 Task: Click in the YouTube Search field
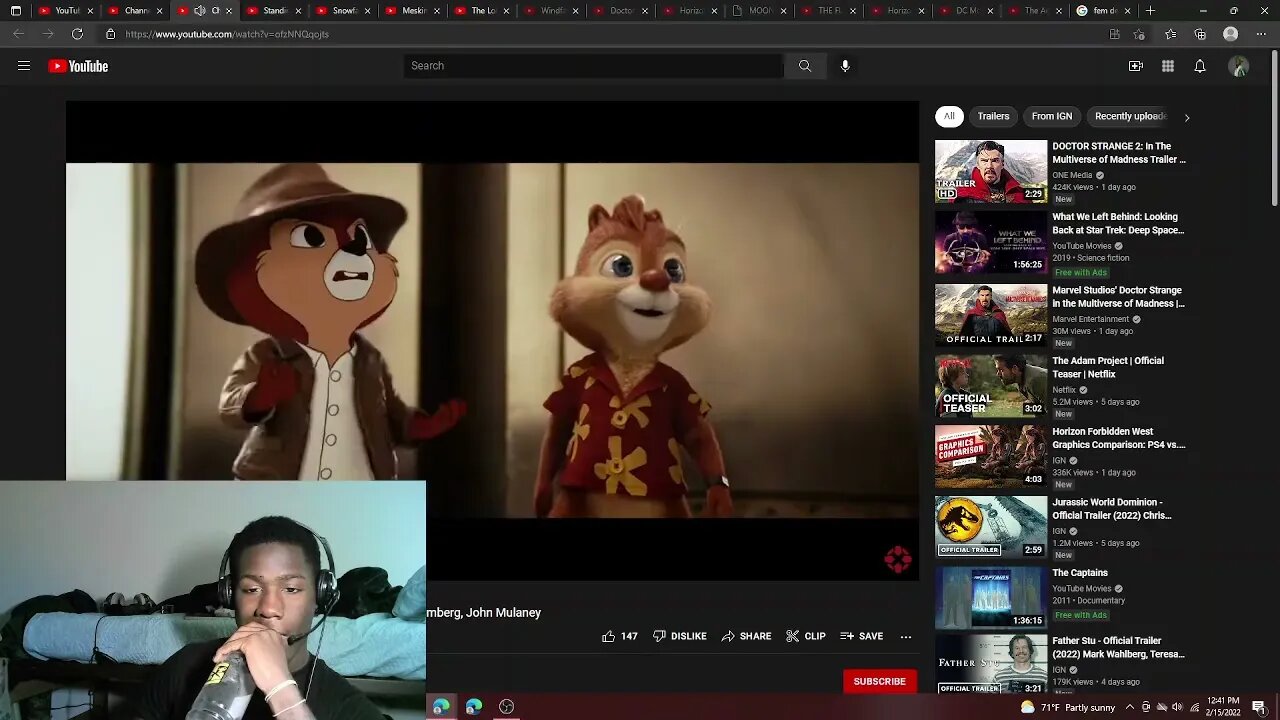tap(594, 66)
